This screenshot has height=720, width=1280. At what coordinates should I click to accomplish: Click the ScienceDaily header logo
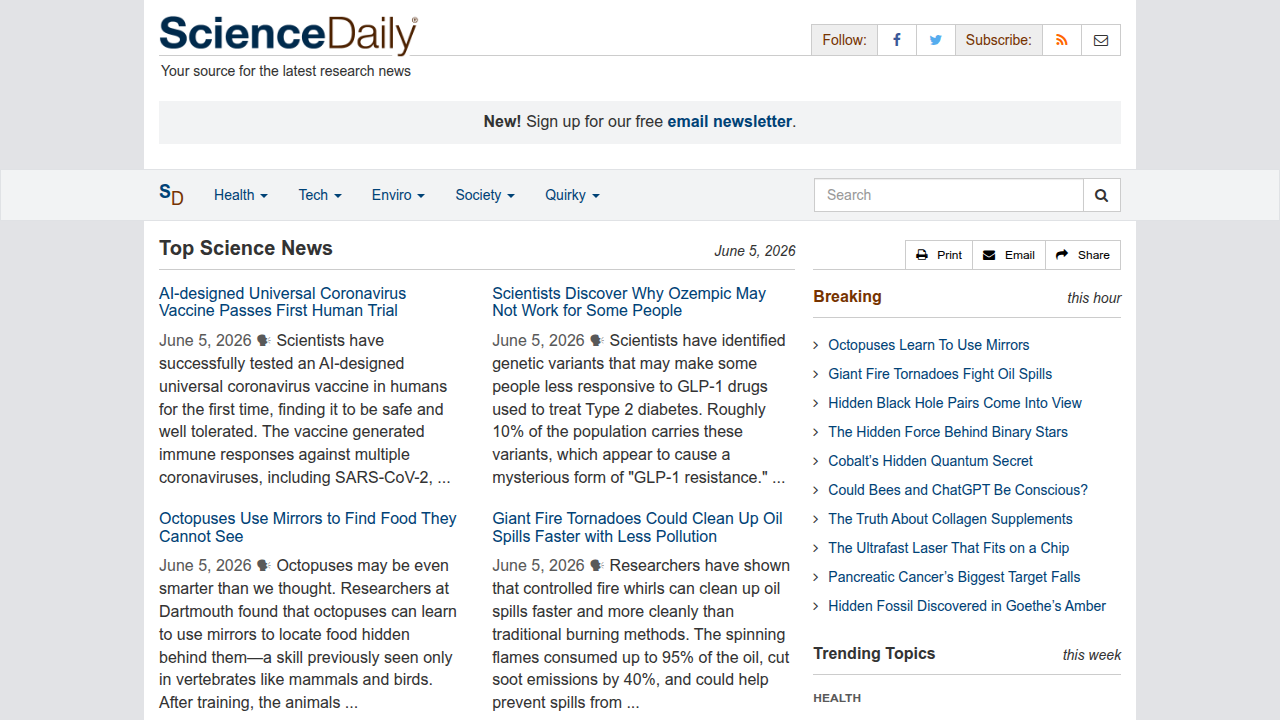(288, 35)
